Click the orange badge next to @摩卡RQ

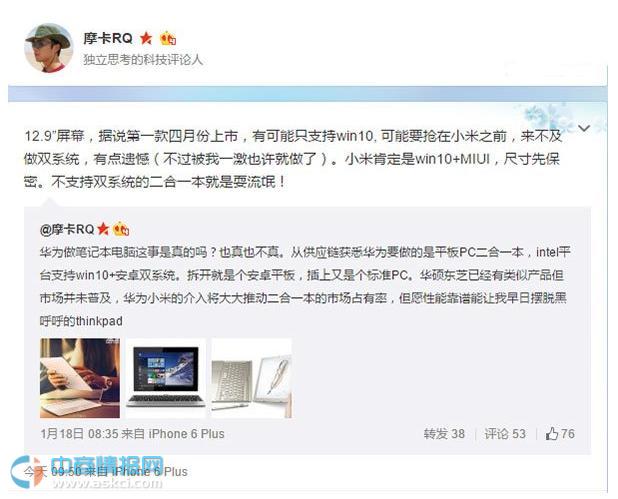[x=121, y=229]
